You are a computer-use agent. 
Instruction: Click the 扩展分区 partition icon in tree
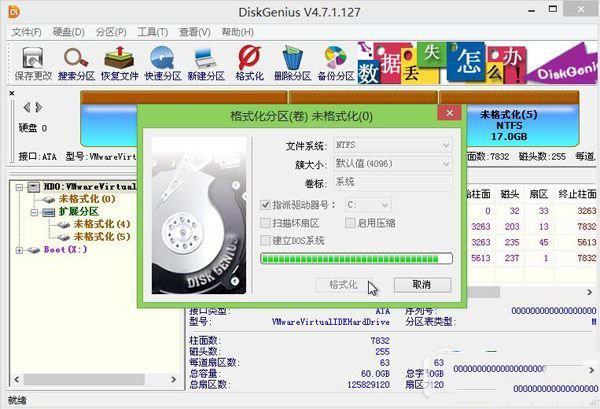point(48,212)
